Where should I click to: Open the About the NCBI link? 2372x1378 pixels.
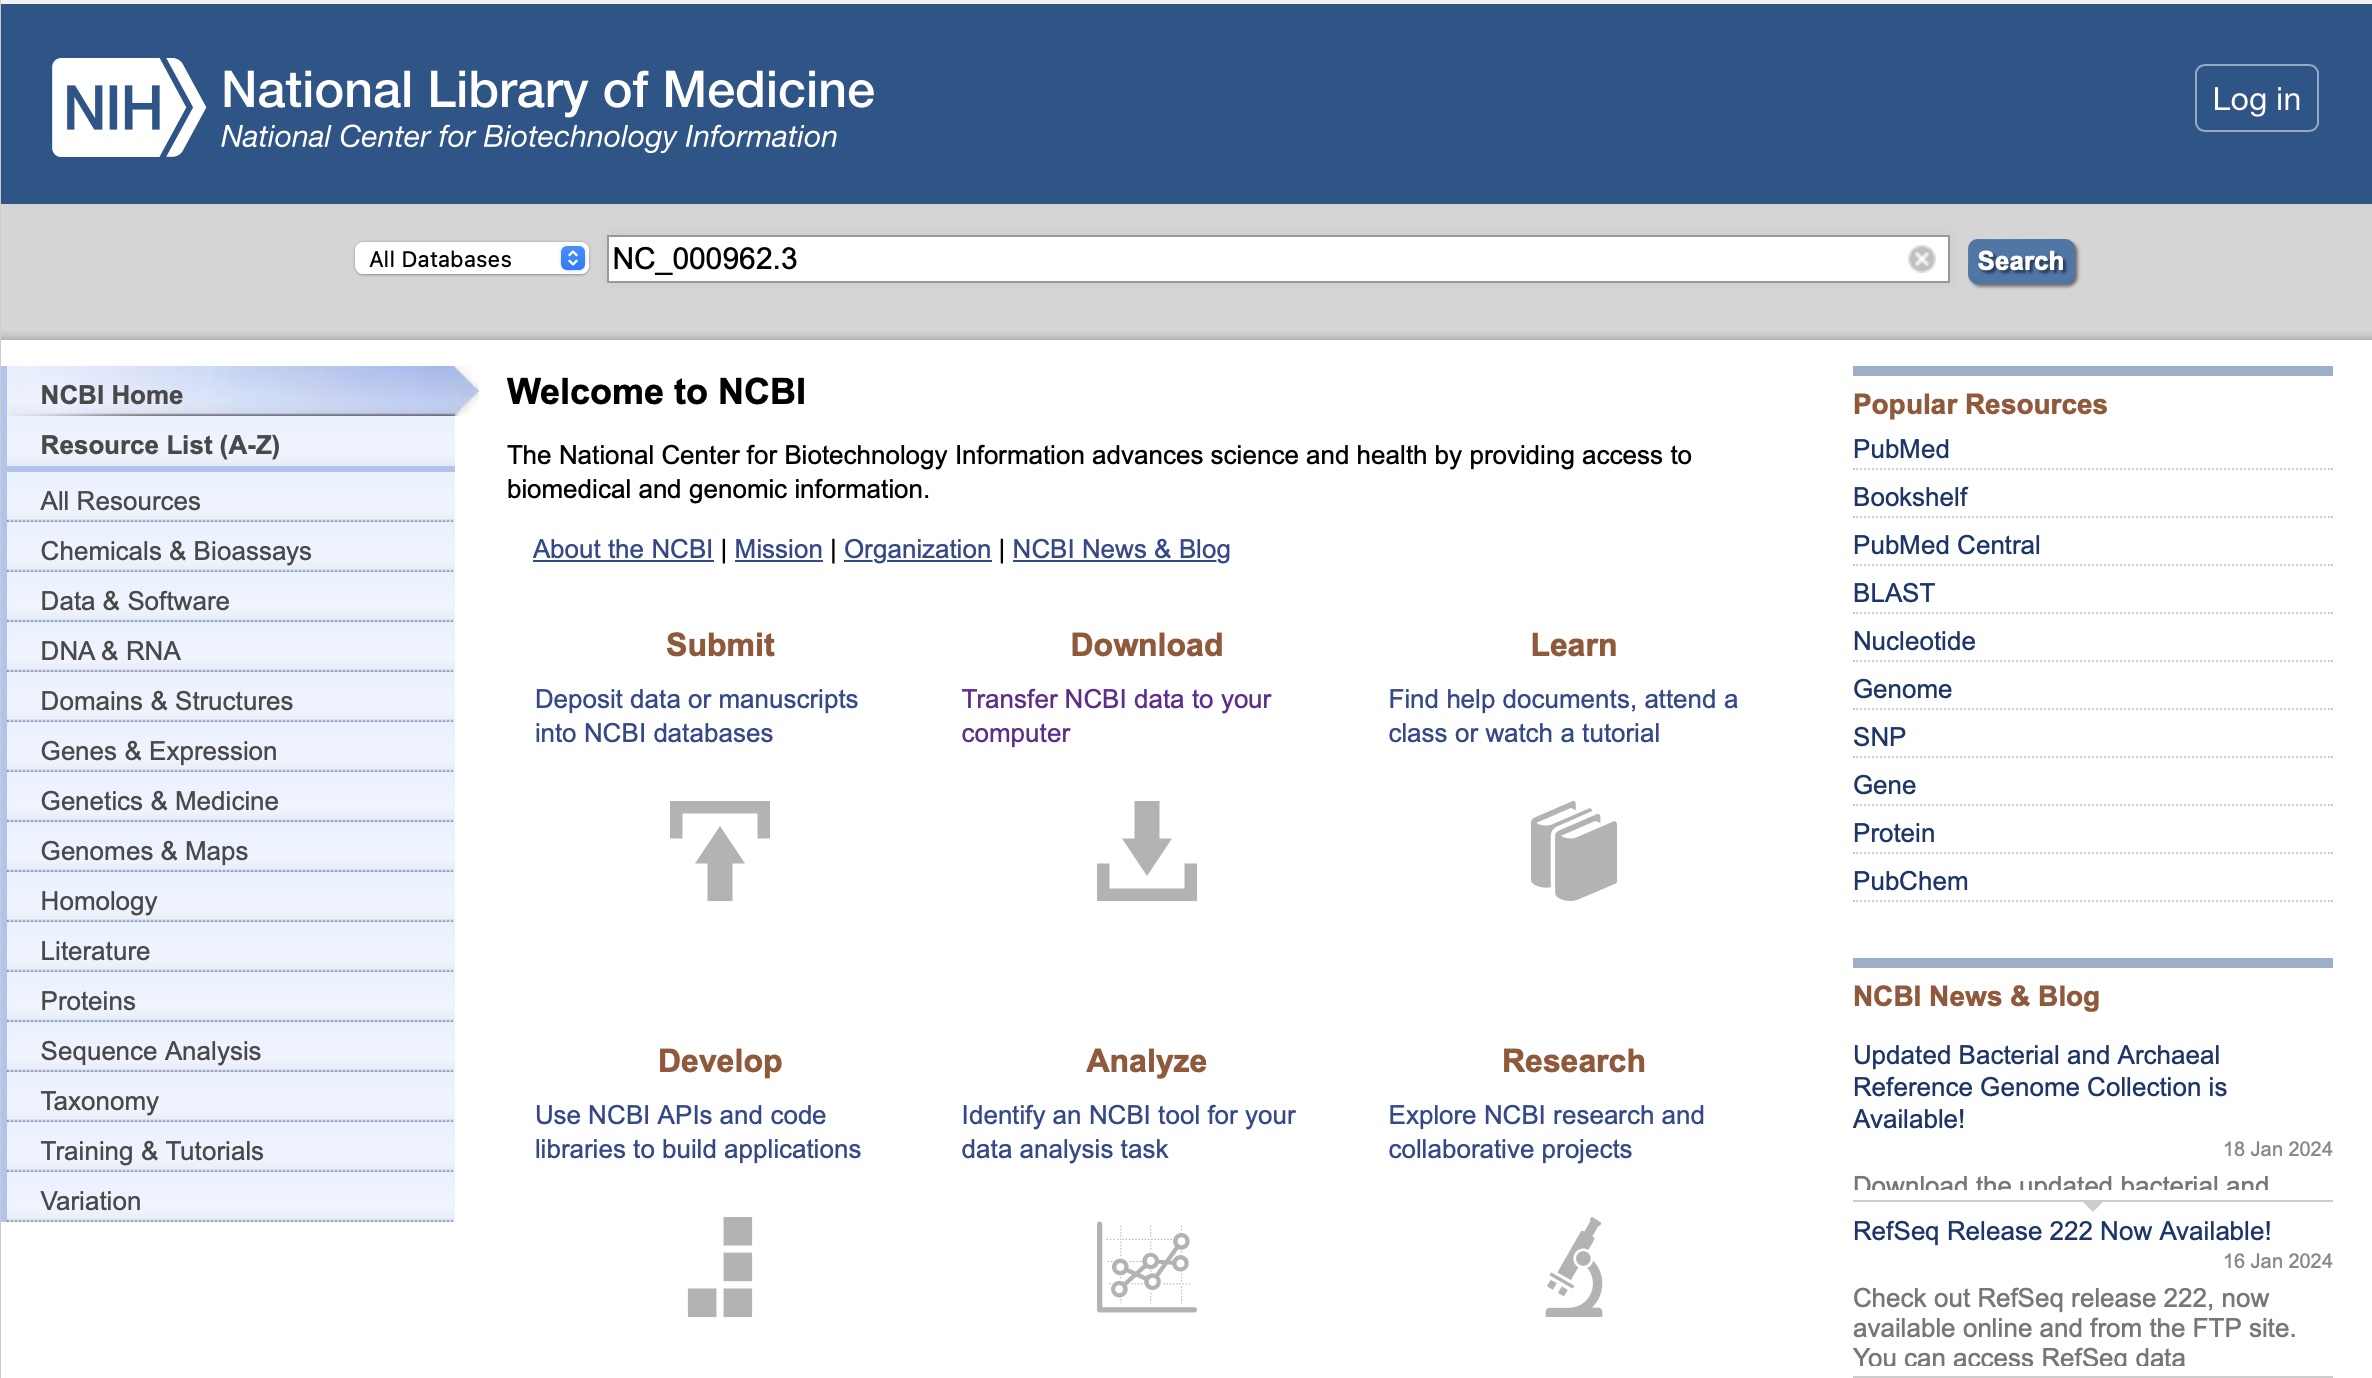pos(622,549)
